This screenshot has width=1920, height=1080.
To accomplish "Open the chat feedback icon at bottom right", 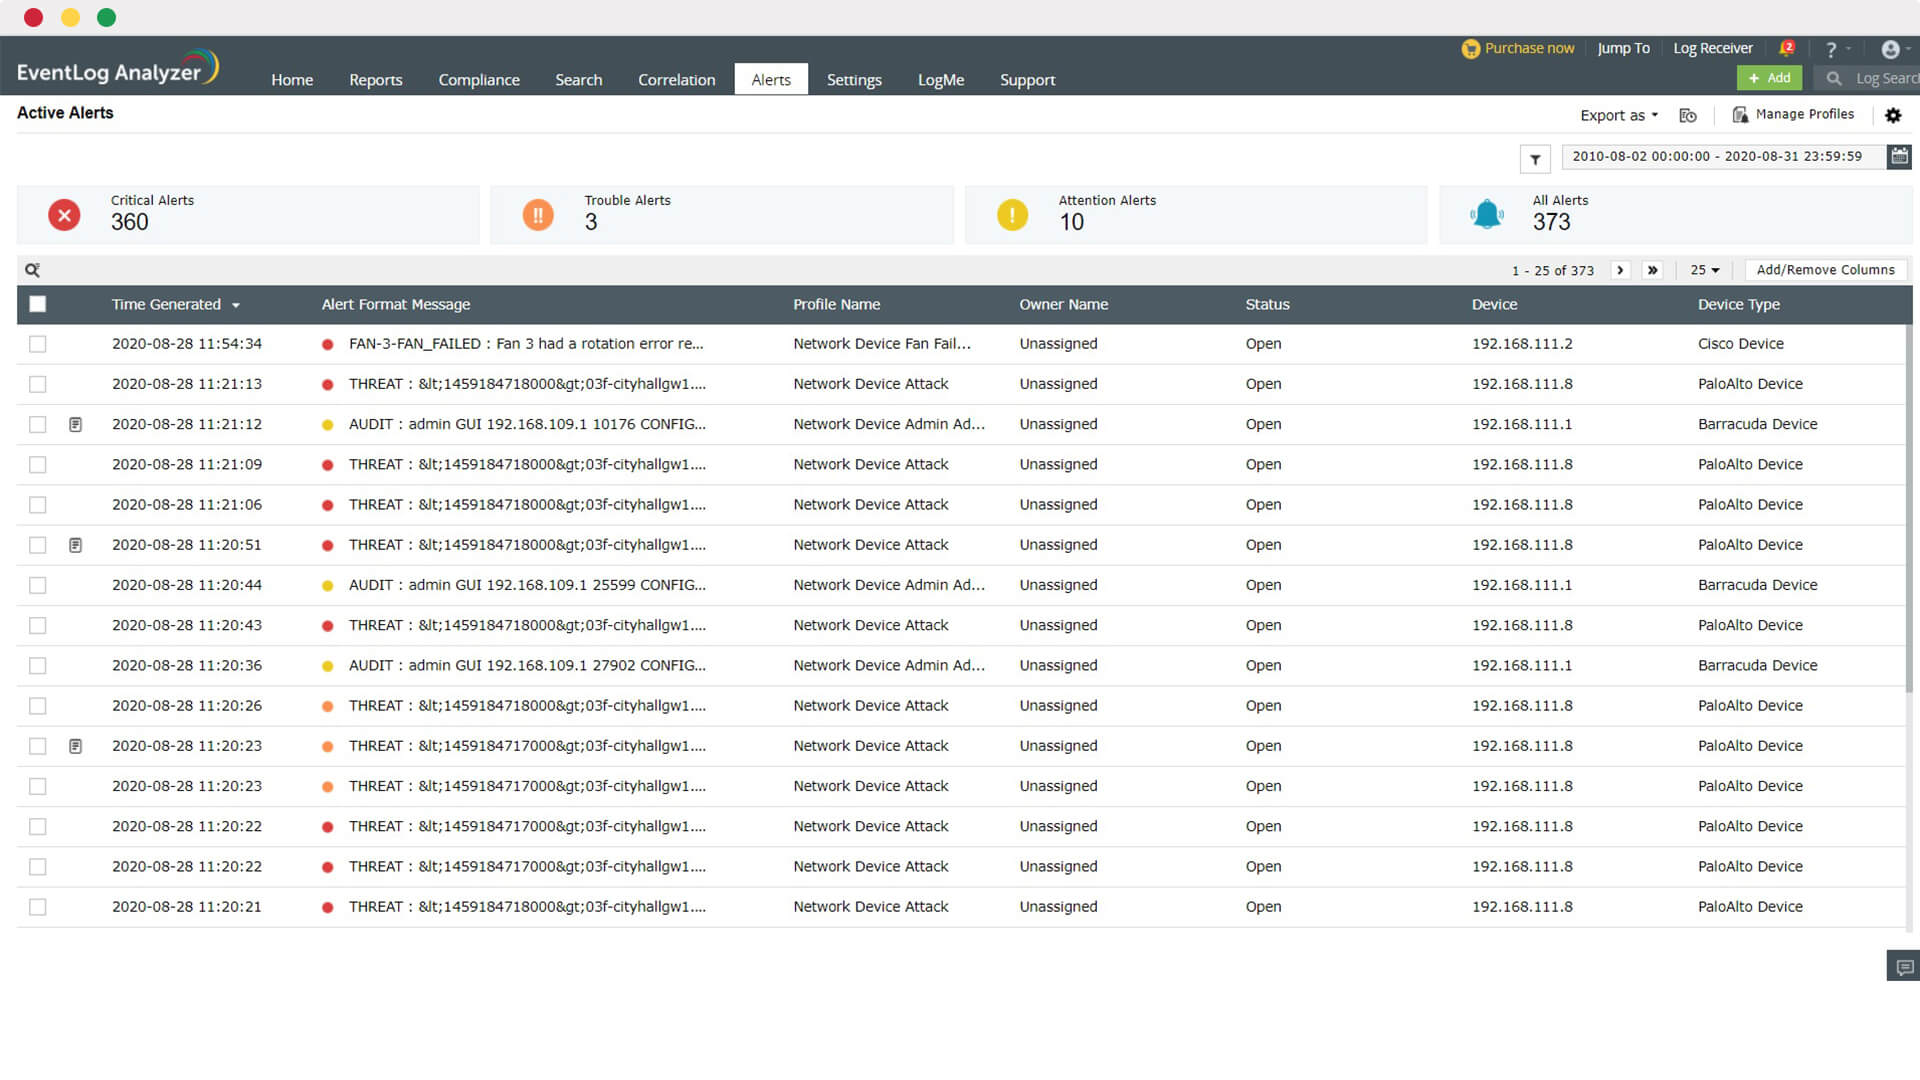I will [x=1904, y=967].
